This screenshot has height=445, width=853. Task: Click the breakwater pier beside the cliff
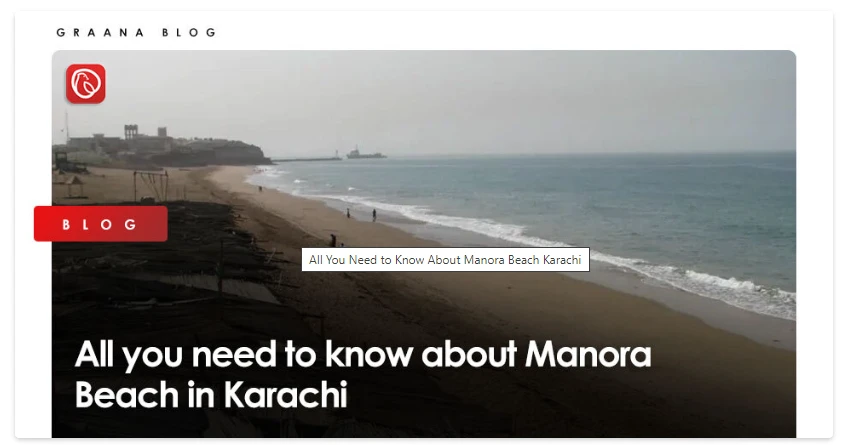306,159
